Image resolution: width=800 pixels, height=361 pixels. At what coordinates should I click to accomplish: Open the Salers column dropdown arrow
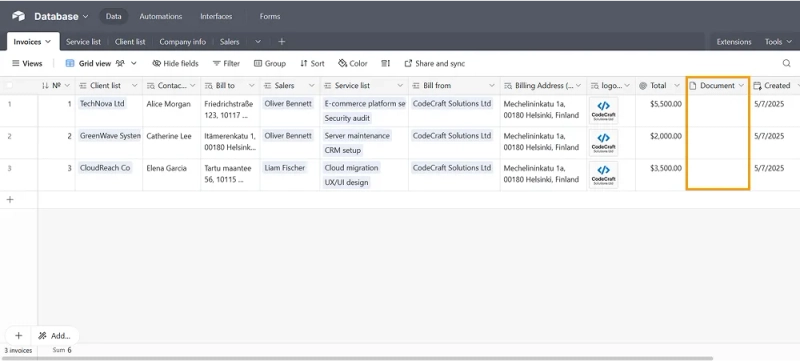tap(311, 86)
